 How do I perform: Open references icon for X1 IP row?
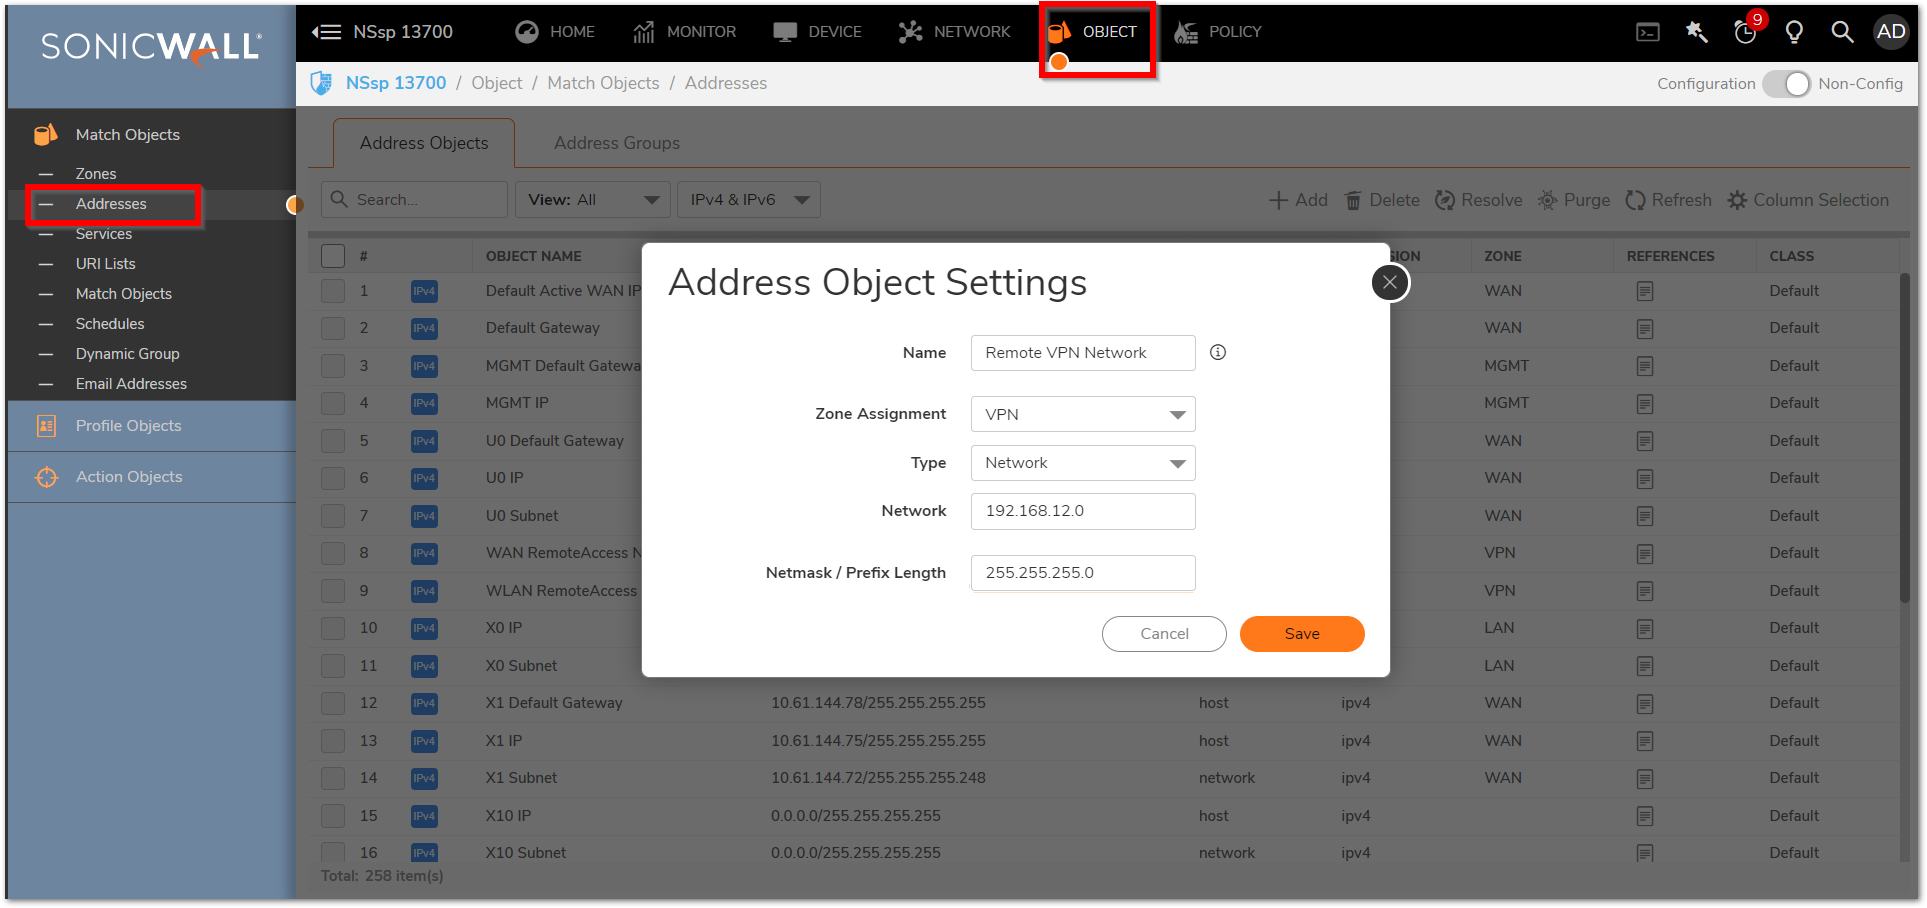pyautogui.click(x=1644, y=741)
